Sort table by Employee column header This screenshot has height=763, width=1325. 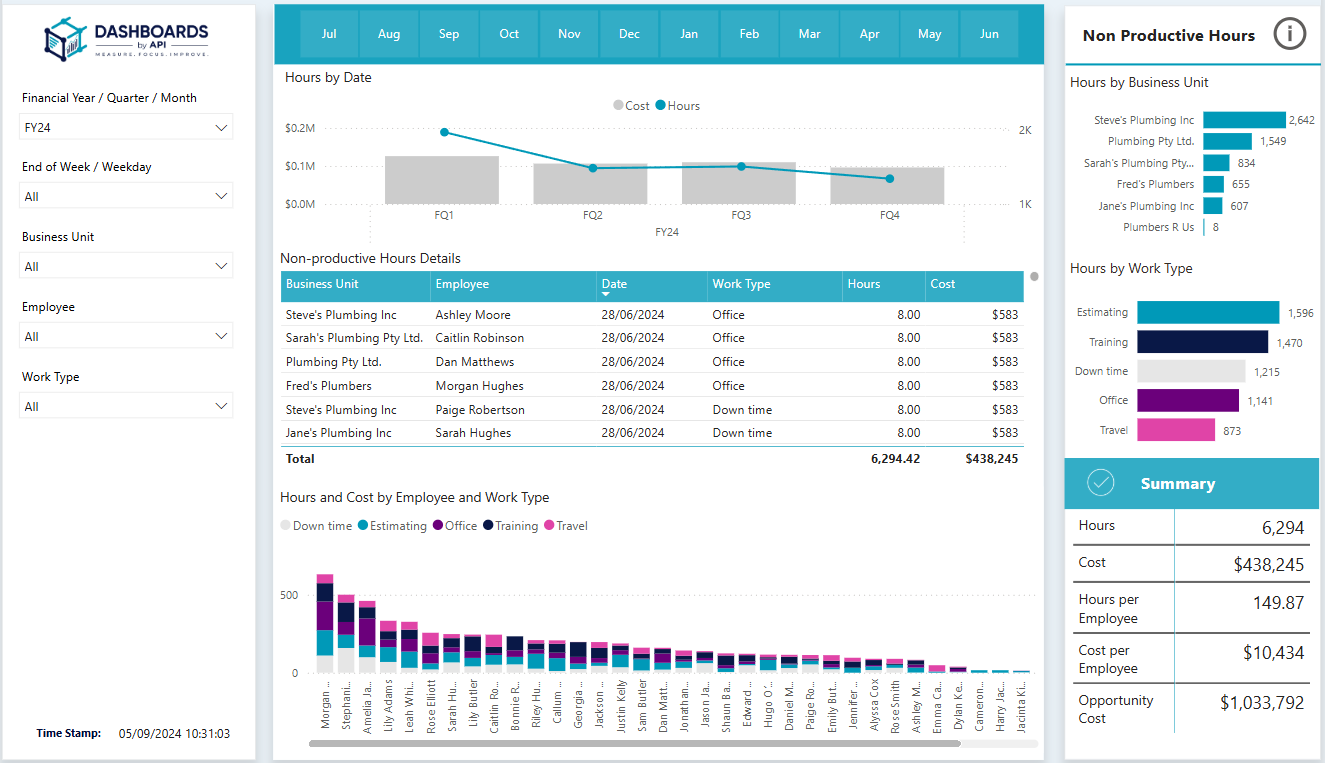[462, 284]
